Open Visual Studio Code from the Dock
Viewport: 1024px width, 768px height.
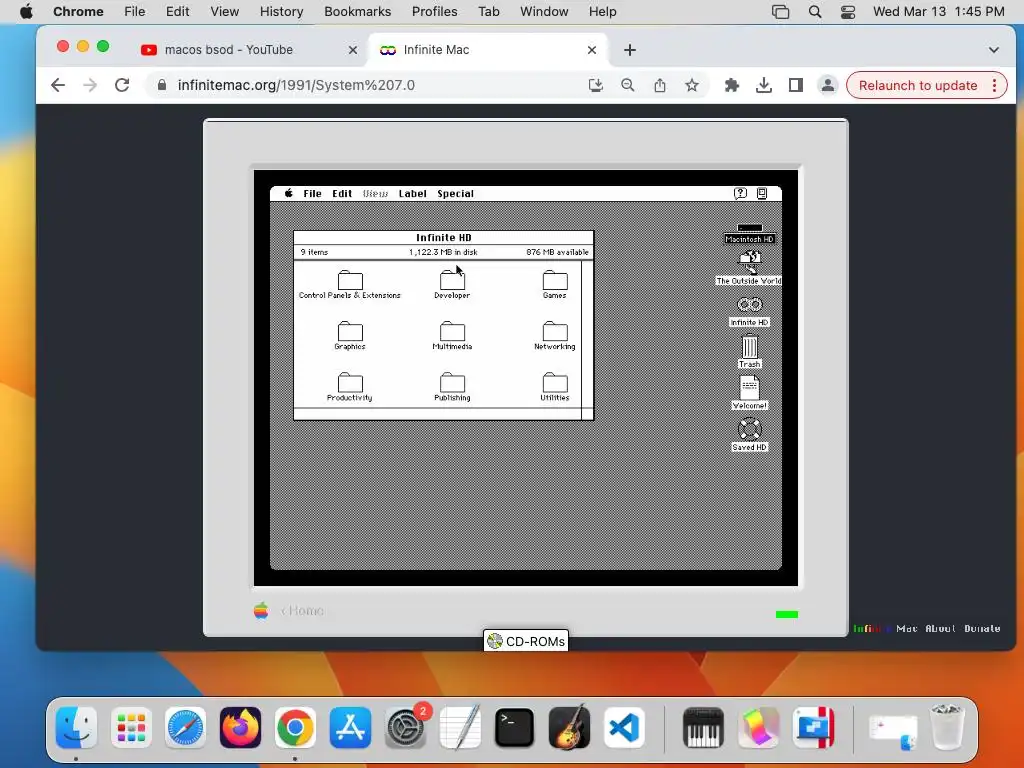(624, 728)
